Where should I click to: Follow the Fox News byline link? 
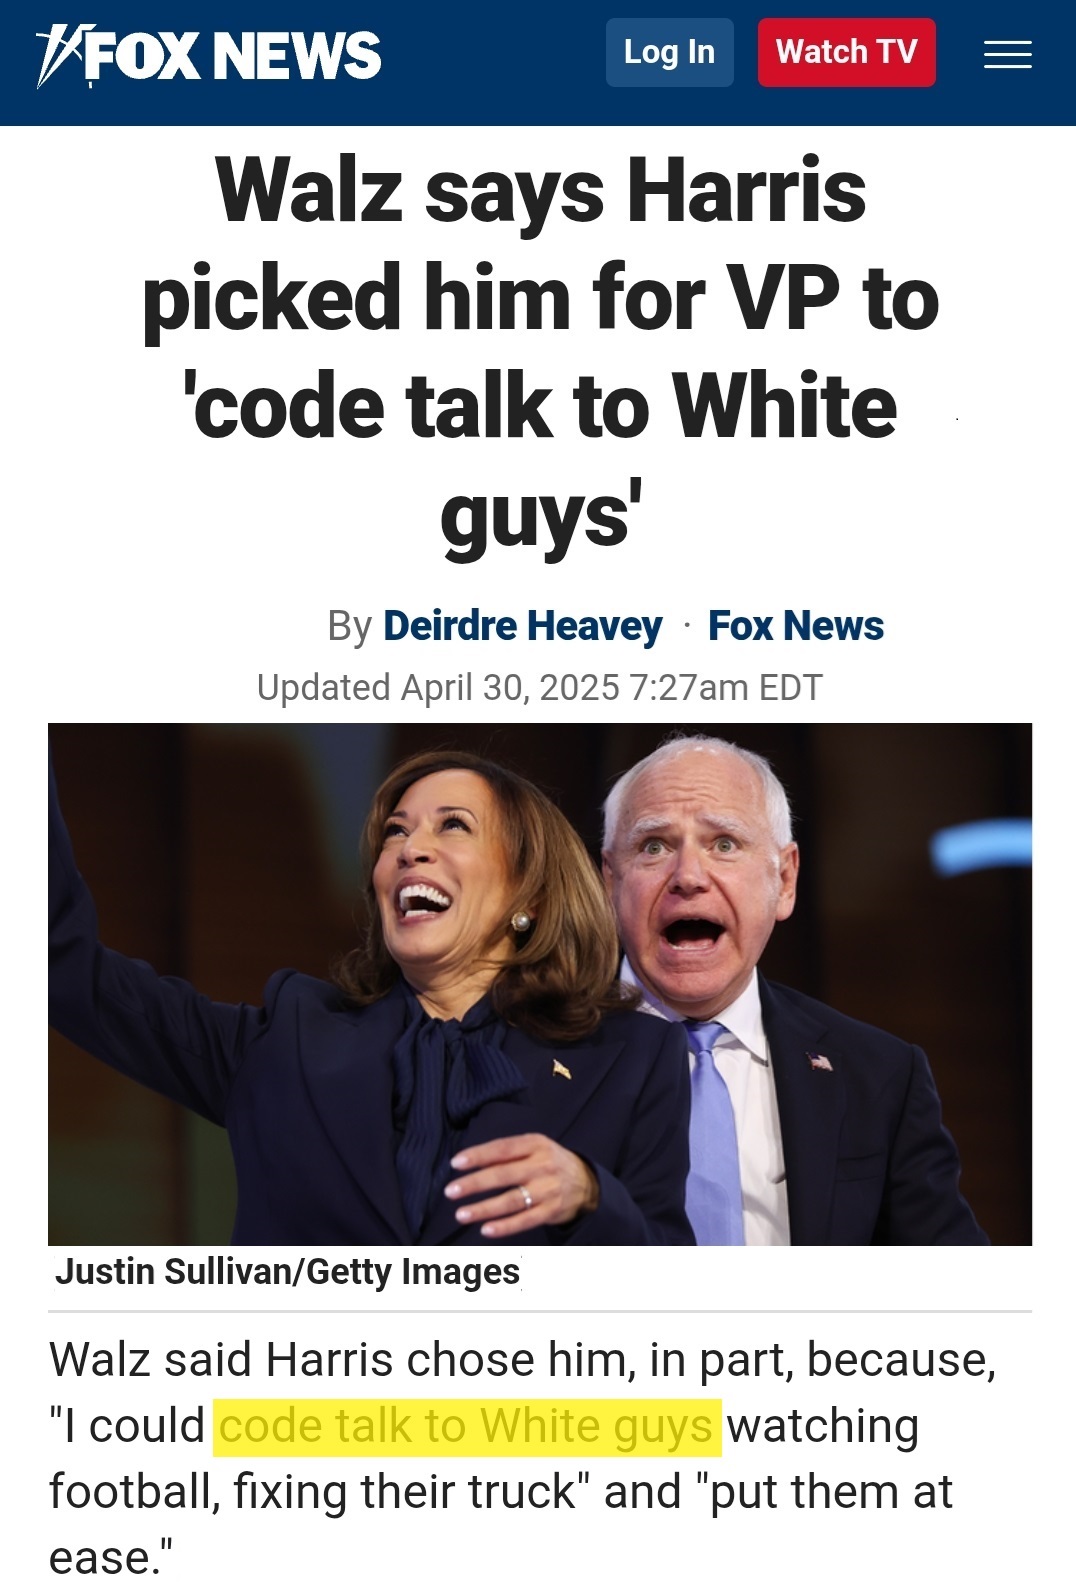tap(796, 626)
